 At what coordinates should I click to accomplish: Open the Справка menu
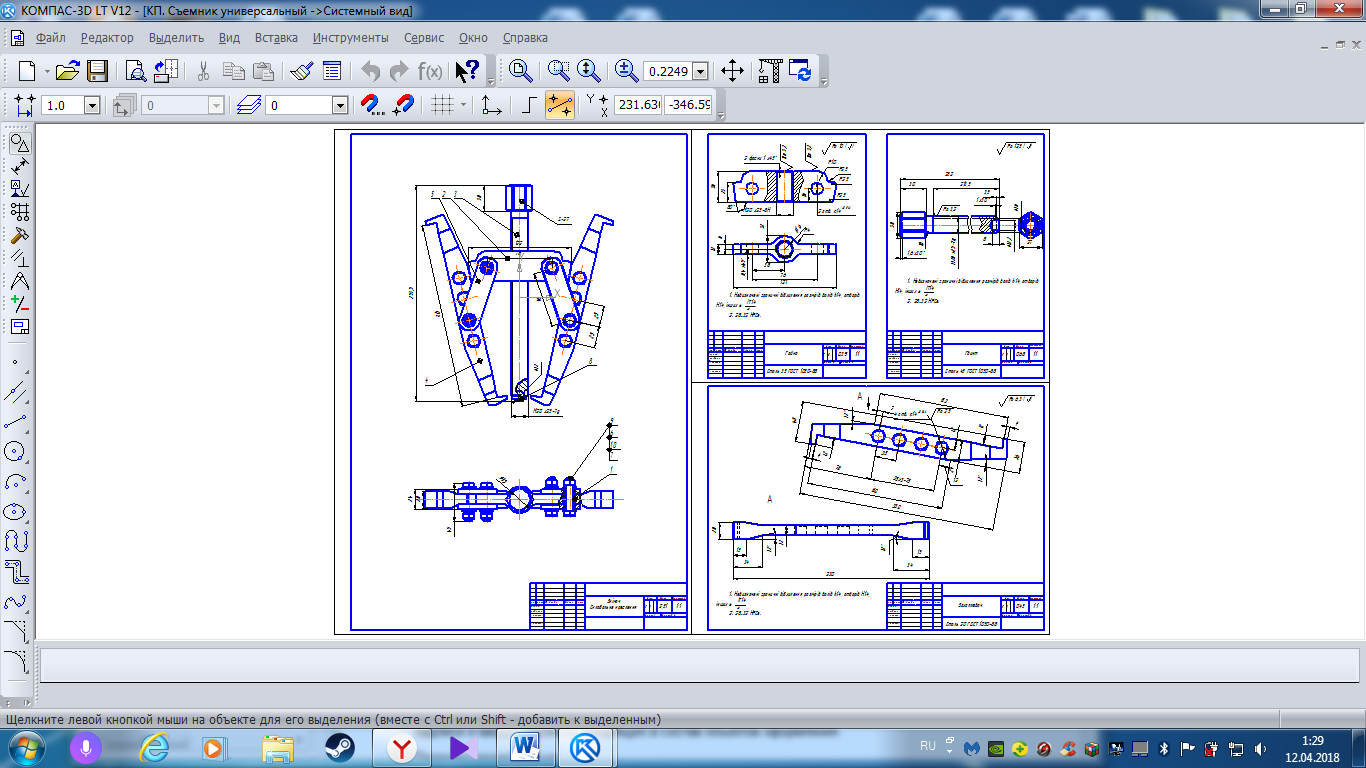click(525, 38)
